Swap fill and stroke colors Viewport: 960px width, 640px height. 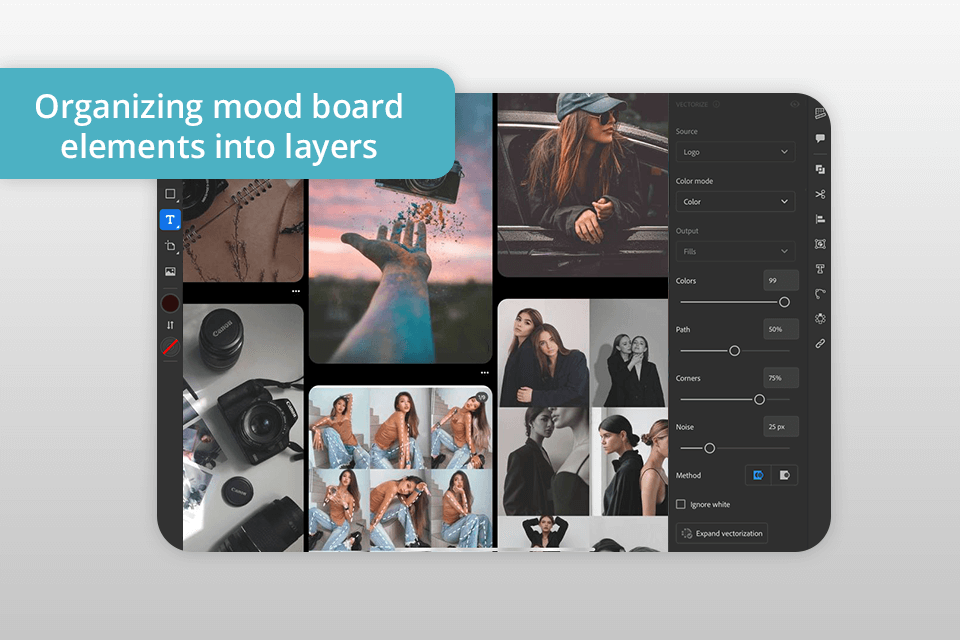pos(170,325)
